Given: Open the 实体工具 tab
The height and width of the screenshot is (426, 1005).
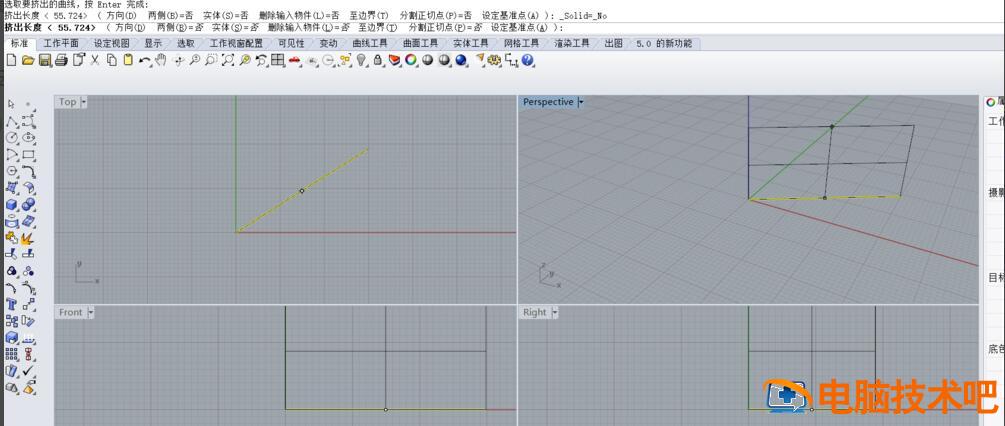Looking at the screenshot, I should tap(470, 44).
